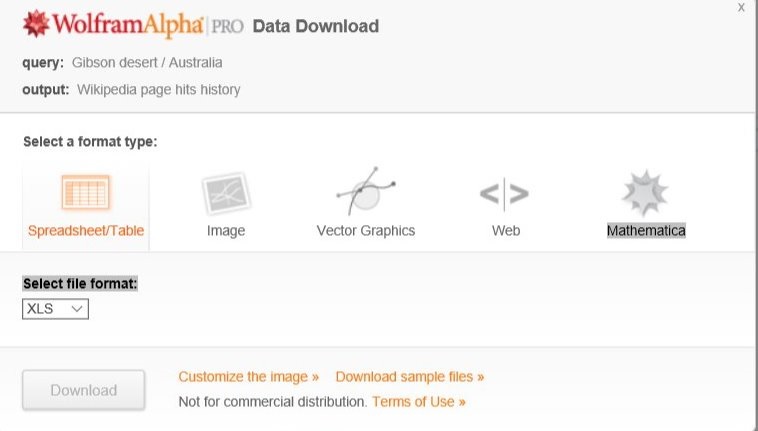Choose the Mathematica spiky star icon

click(x=645, y=192)
